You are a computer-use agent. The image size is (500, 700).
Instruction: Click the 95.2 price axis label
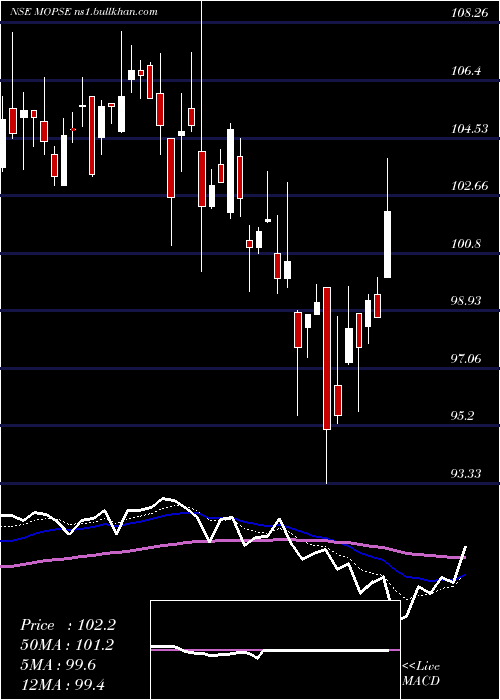tap(462, 416)
